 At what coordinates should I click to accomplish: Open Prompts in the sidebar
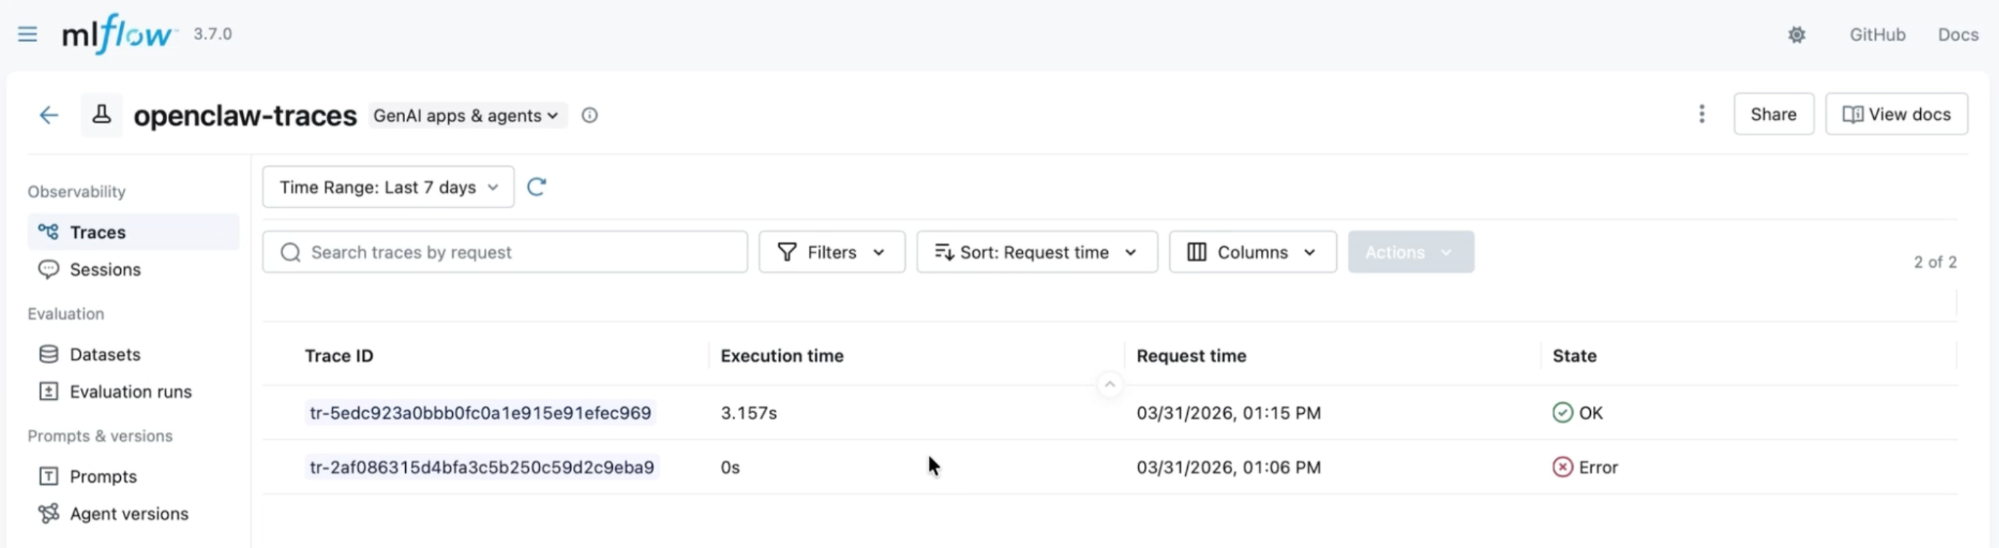(x=133, y=476)
